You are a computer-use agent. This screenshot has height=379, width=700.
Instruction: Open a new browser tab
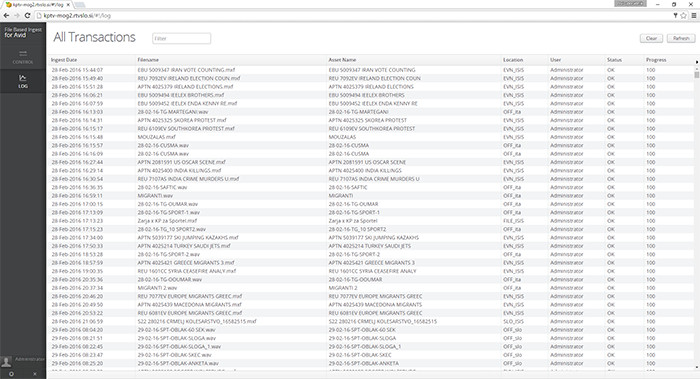[x=79, y=4]
